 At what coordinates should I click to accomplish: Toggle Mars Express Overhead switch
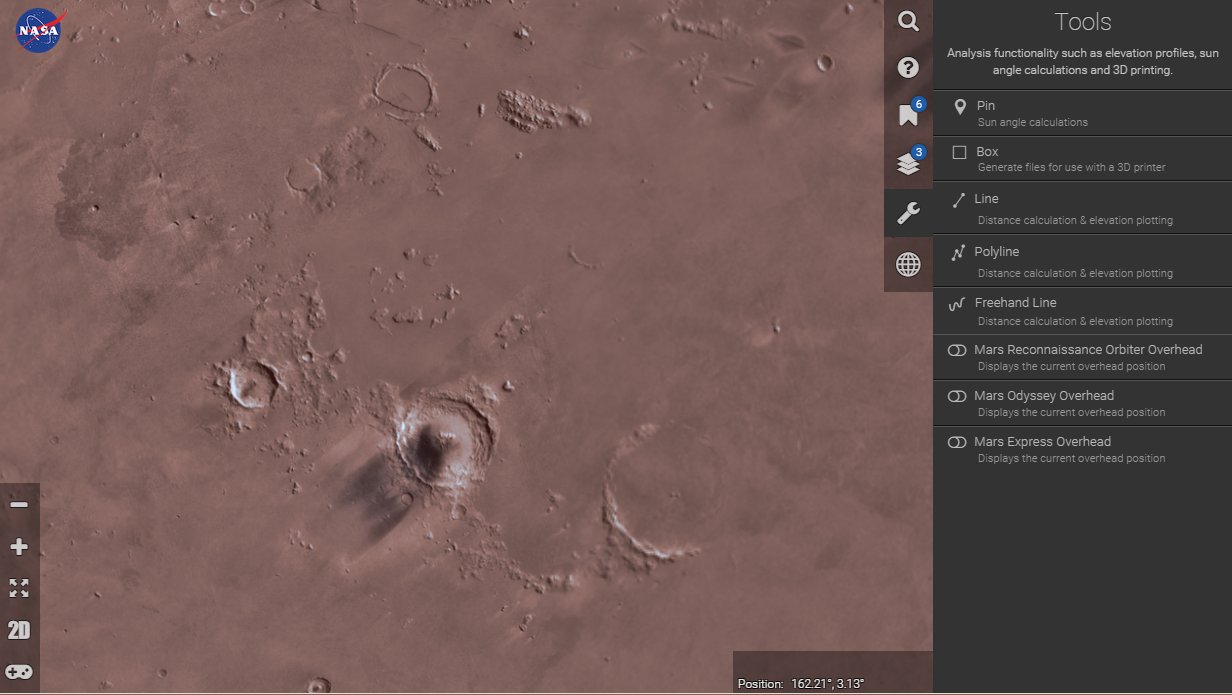[x=957, y=442]
